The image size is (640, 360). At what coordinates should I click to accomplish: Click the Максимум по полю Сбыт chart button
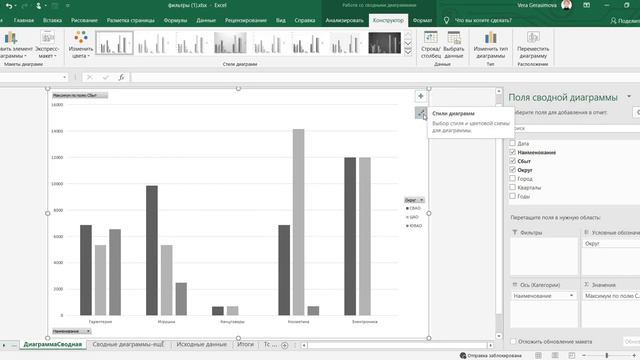click(x=80, y=96)
